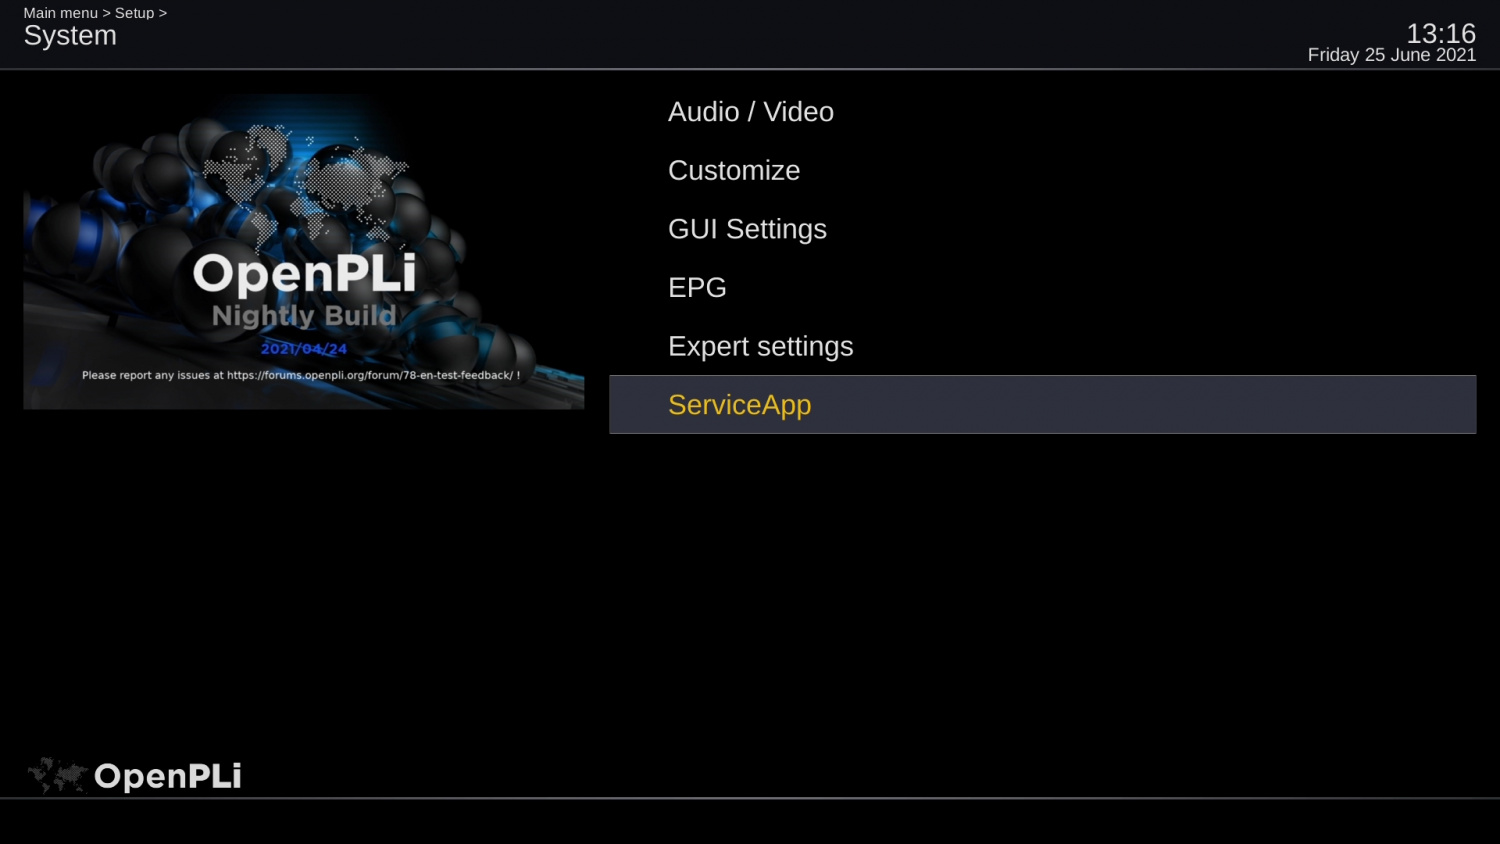The height and width of the screenshot is (844, 1500).
Task: Click the Nightly Build label in banner
Action: (304, 317)
